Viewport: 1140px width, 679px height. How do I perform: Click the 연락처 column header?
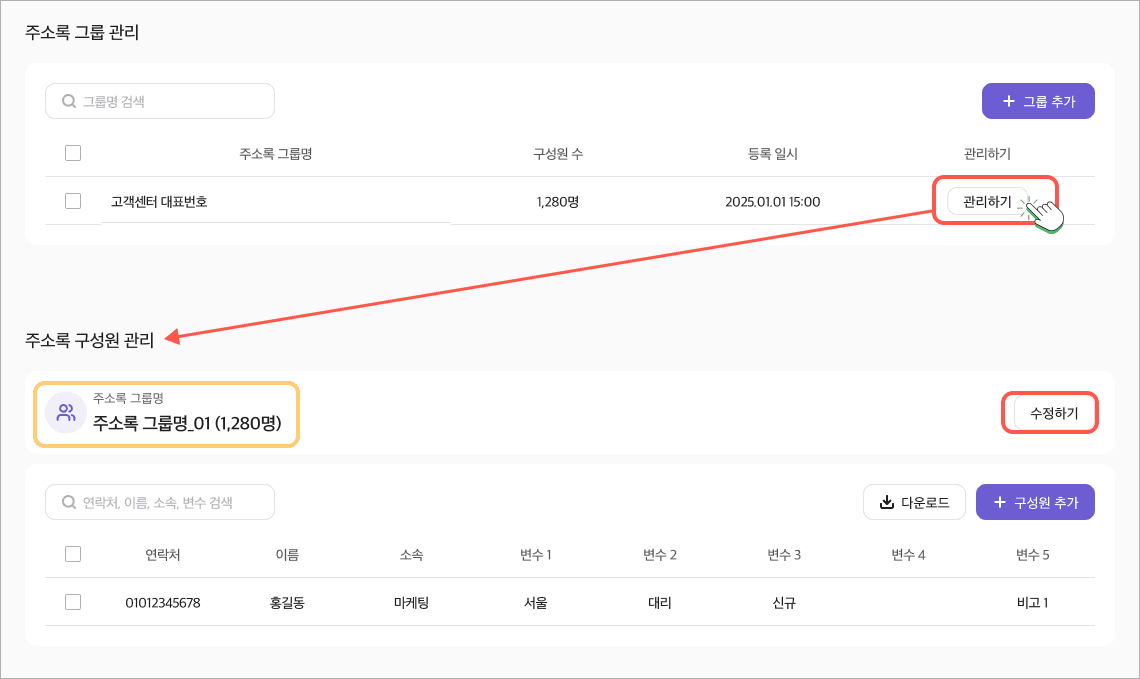tap(163, 555)
